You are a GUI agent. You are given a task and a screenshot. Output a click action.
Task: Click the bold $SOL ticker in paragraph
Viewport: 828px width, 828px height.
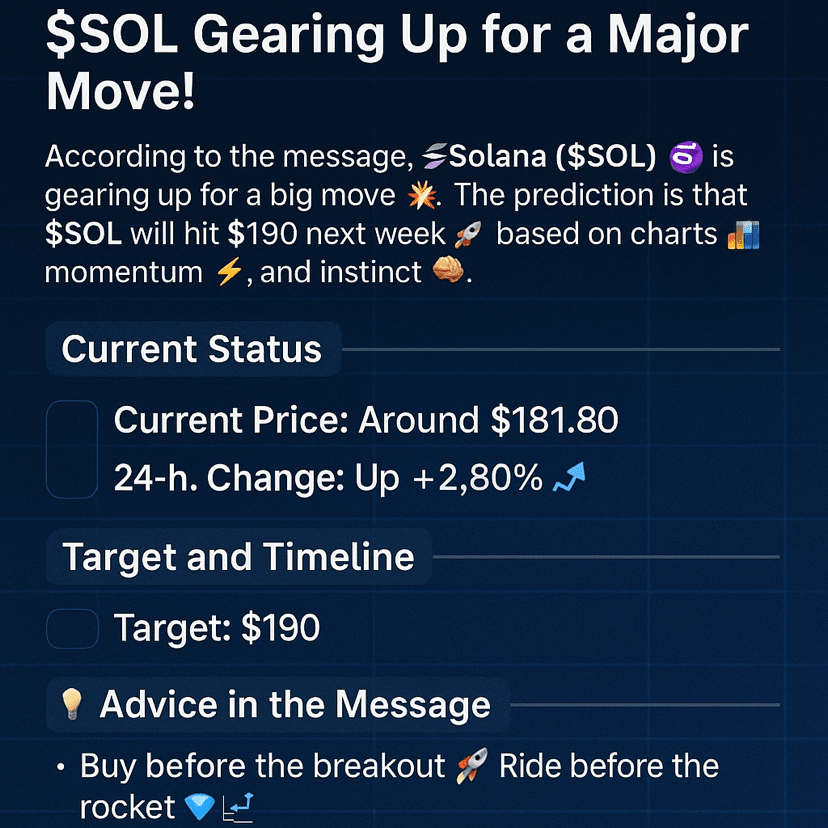tap(83, 234)
